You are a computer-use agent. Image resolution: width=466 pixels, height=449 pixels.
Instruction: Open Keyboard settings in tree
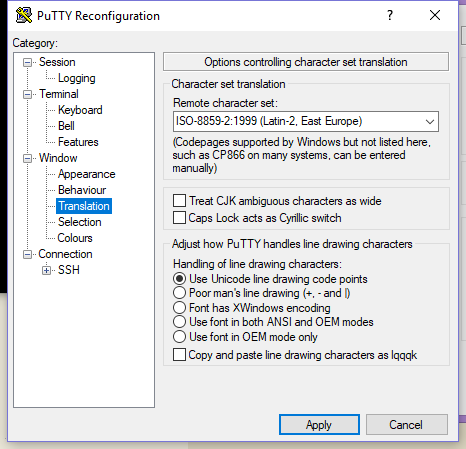coord(80,110)
